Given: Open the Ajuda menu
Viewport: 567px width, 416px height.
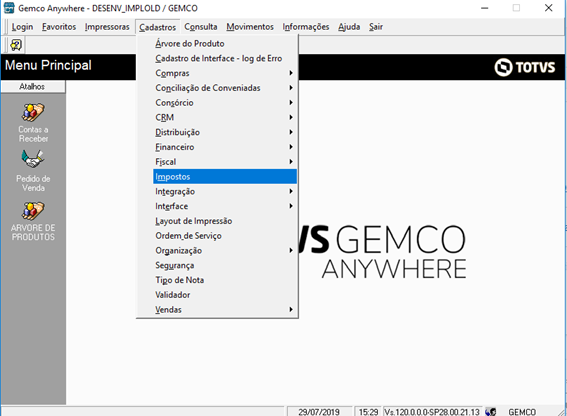Looking at the screenshot, I should click(x=349, y=27).
